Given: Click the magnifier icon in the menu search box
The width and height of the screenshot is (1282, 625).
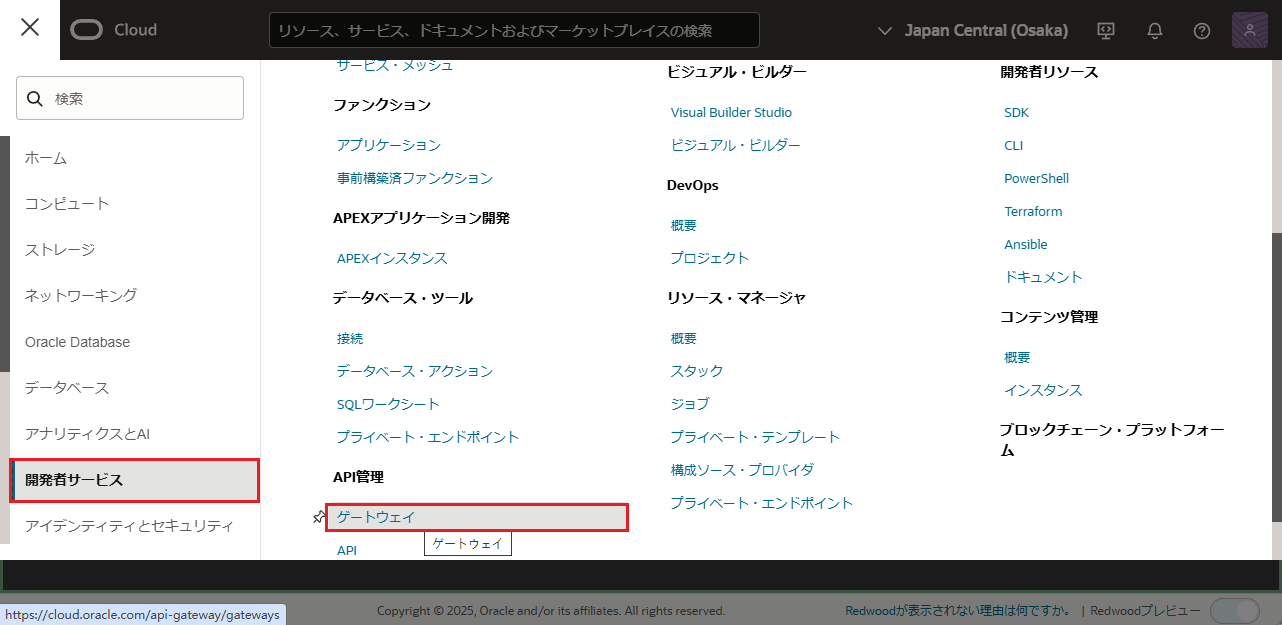Looking at the screenshot, I should 35,98.
